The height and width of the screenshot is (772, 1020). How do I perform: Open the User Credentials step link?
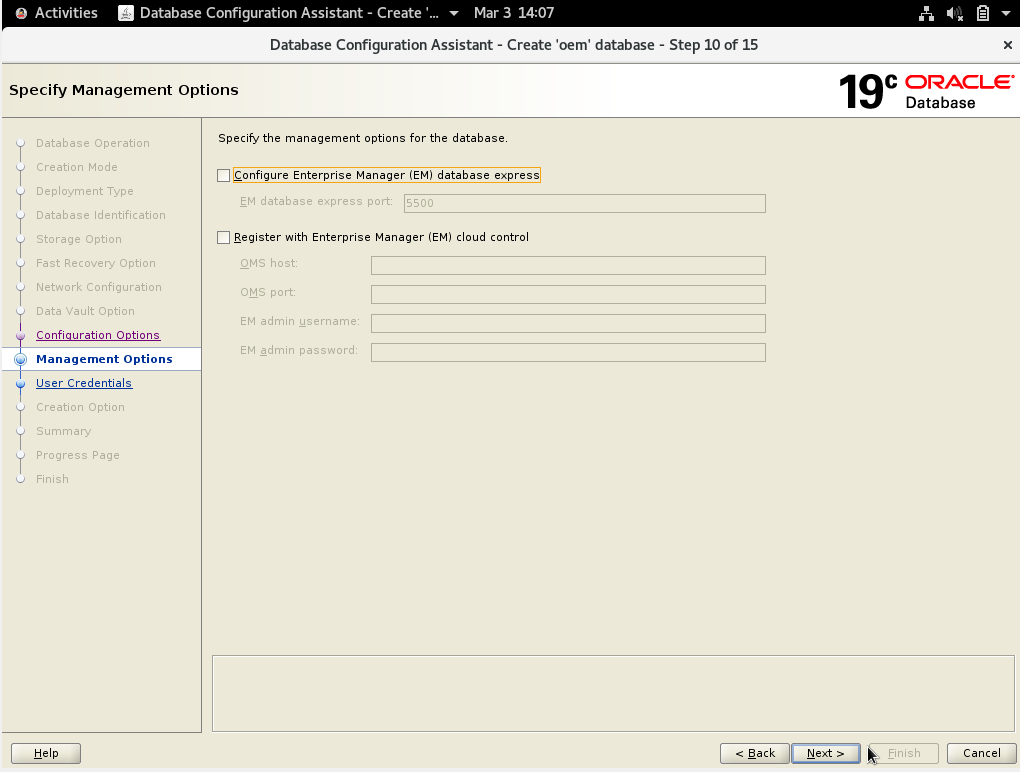pyautogui.click(x=84, y=383)
